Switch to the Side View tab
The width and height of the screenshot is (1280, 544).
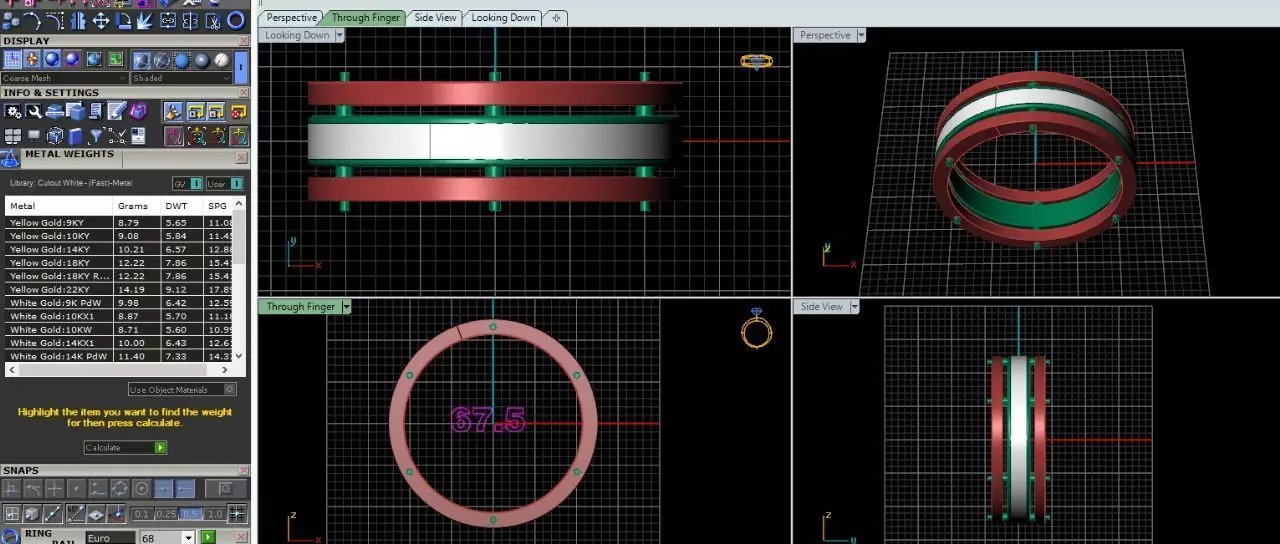[x=435, y=17]
